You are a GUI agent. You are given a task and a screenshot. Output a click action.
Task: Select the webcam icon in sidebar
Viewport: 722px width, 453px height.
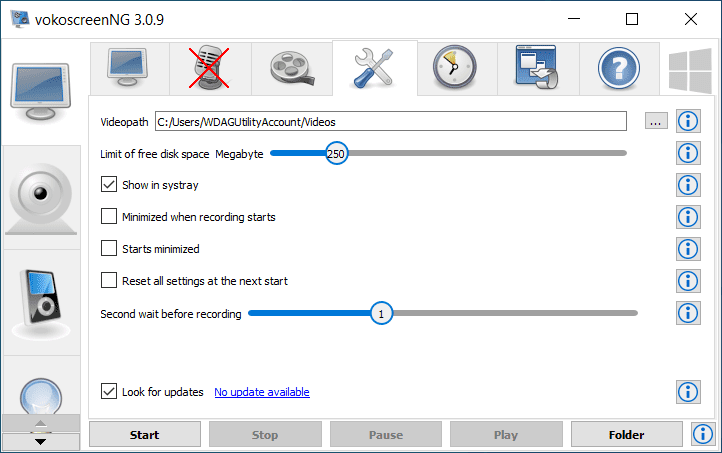(x=41, y=198)
